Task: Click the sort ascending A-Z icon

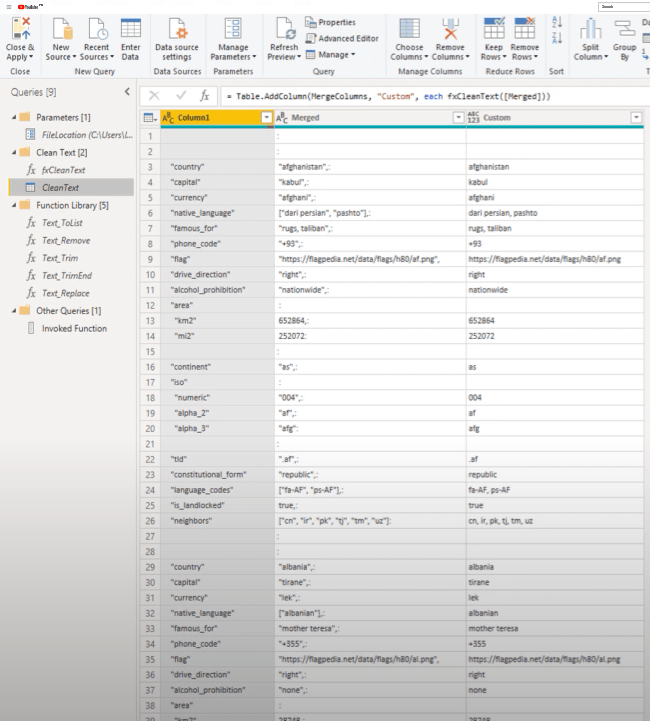Action: 557,22
